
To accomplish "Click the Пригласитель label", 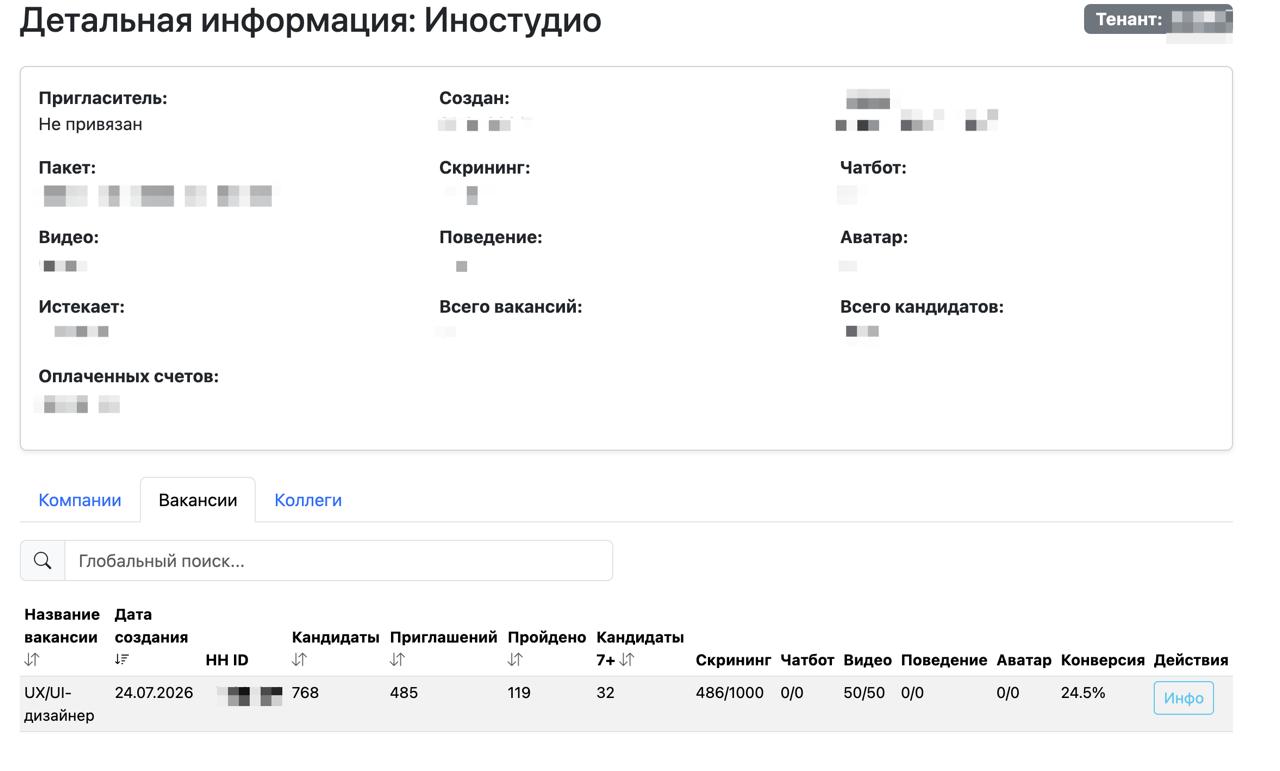I will pyautogui.click(x=103, y=98).
